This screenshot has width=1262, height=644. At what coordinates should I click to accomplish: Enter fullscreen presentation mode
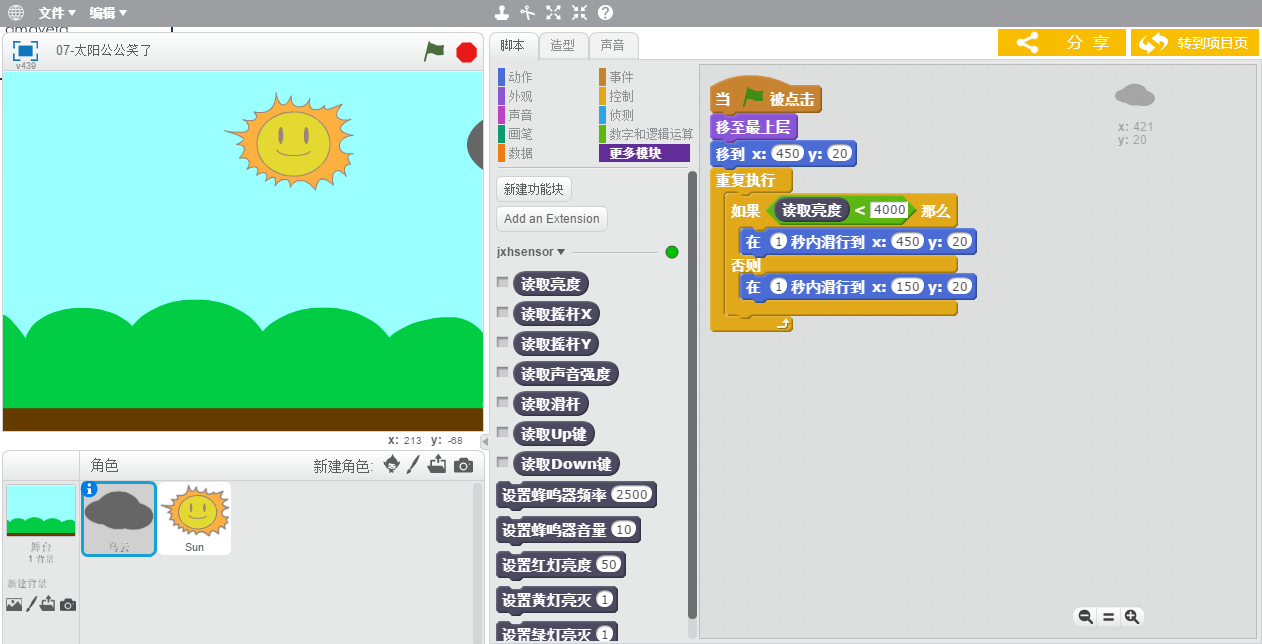coord(25,51)
